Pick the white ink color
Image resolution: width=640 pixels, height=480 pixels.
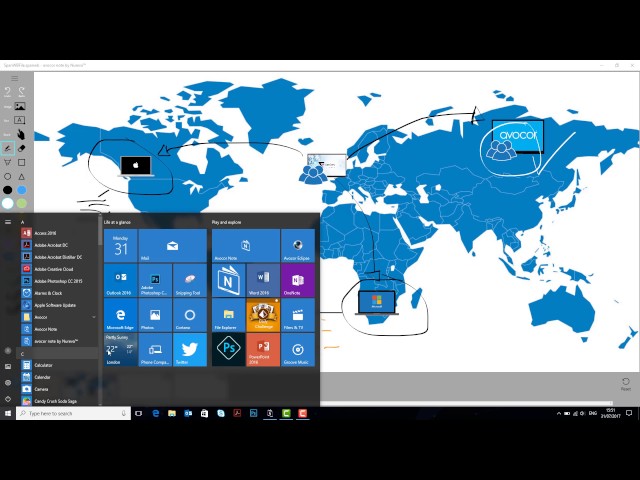click(x=7, y=203)
